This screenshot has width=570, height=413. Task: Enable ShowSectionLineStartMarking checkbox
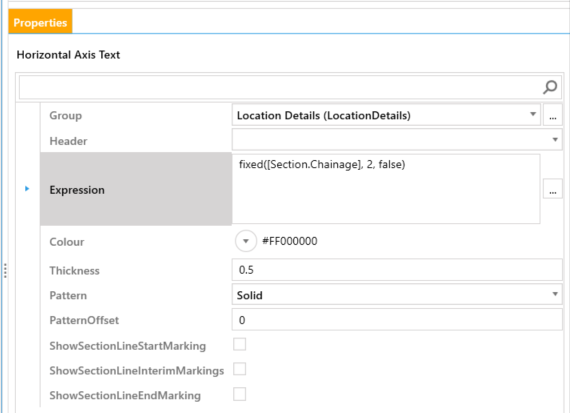point(240,344)
